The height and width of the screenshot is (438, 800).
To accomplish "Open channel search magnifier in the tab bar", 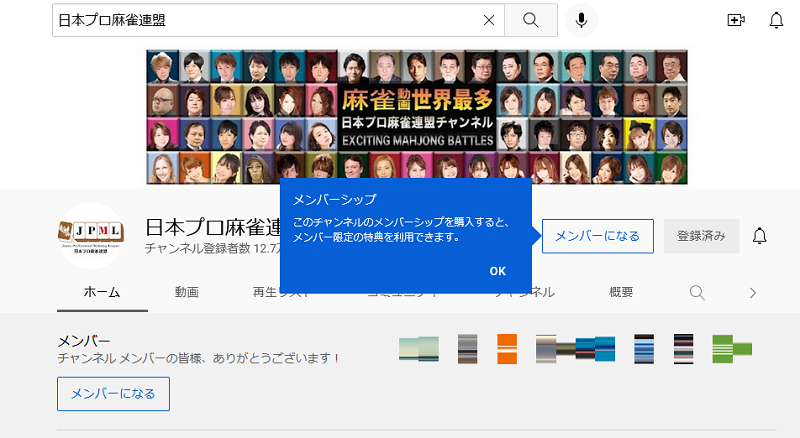I will tap(698, 292).
